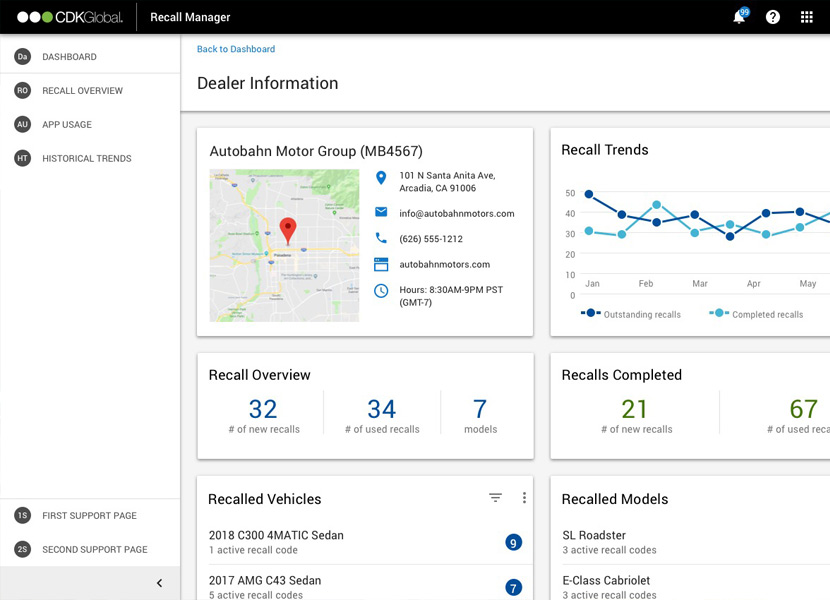The width and height of the screenshot is (830, 600).
Task: Click the 34 used recalls count
Action: [382, 409]
